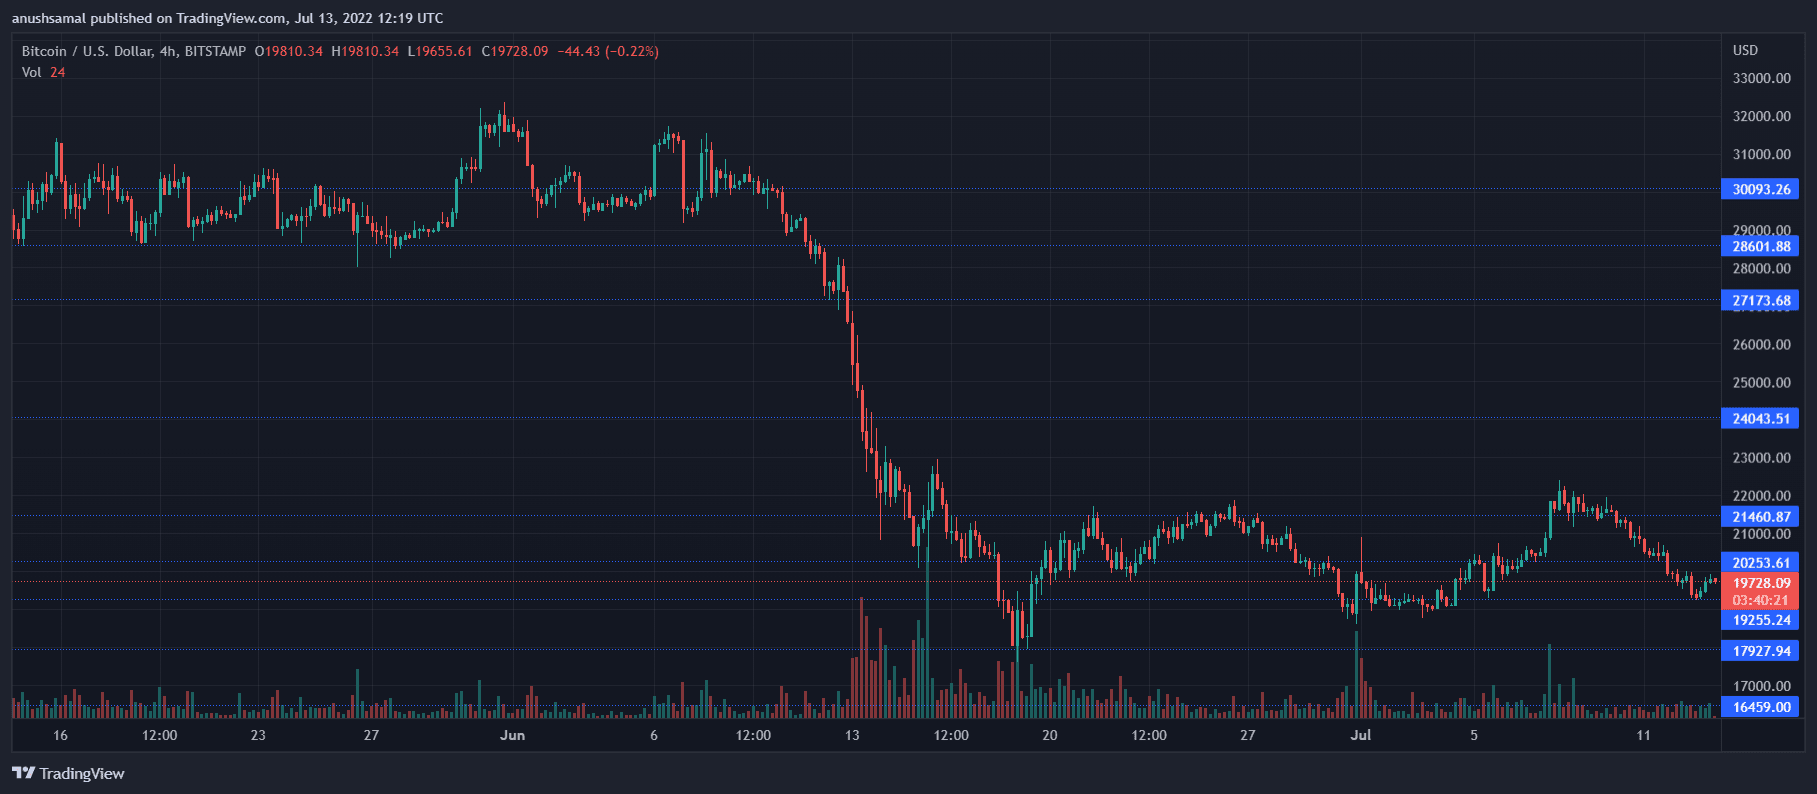Viewport: 1817px width, 794px height.
Task: Click the red 19728.09 current price label
Action: click(1760, 583)
